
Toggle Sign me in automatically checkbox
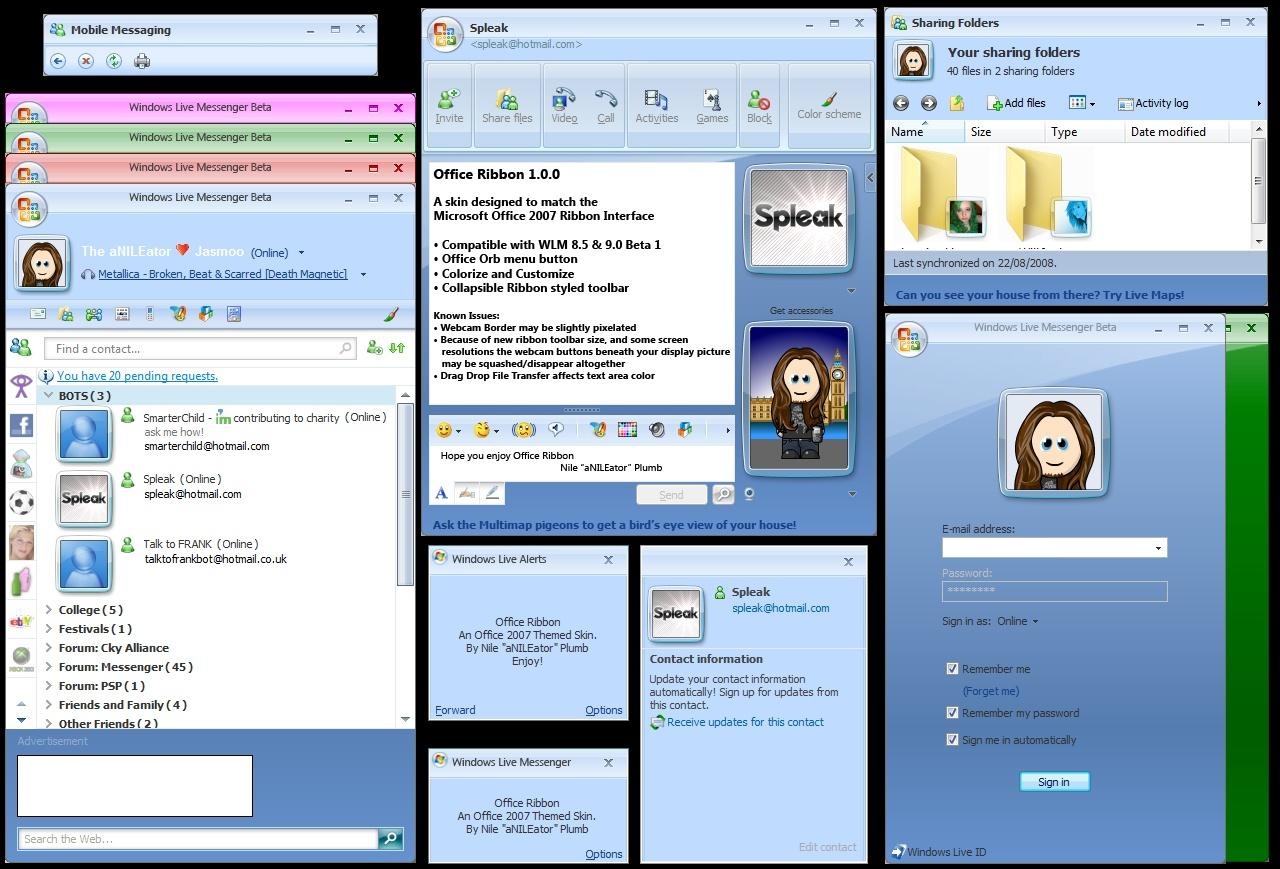[952, 740]
